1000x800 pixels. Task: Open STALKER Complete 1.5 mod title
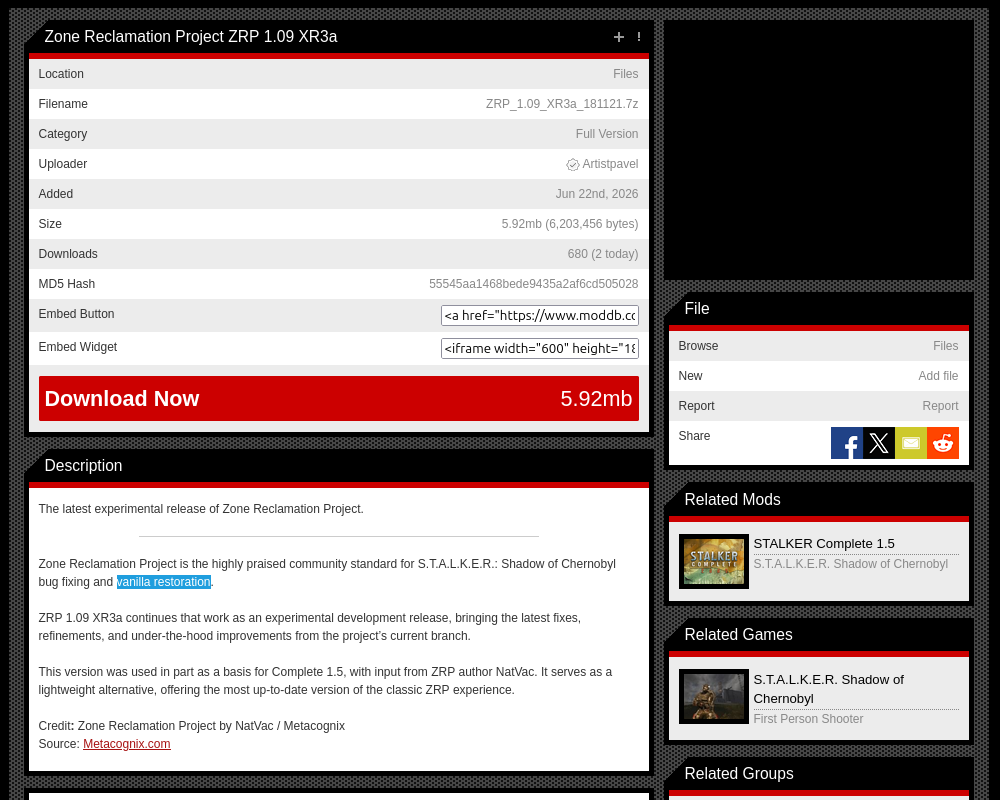tap(823, 544)
